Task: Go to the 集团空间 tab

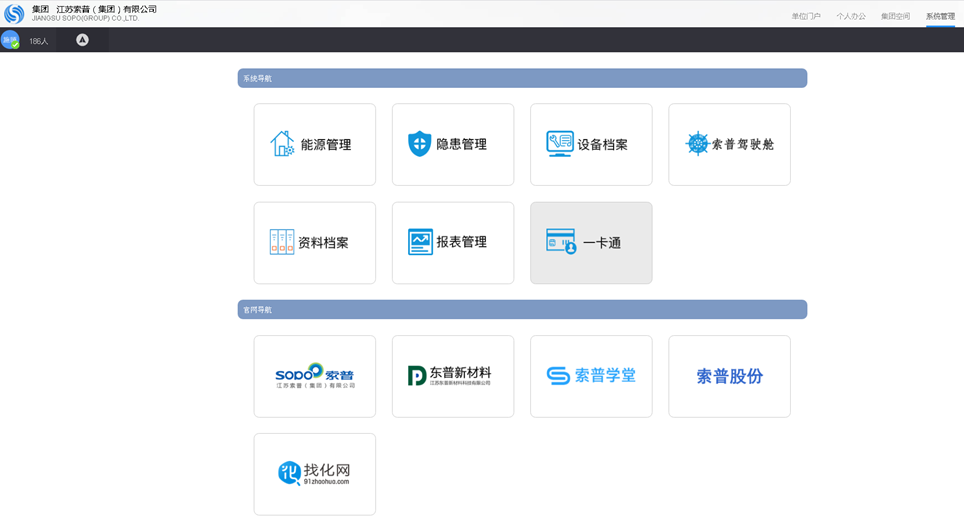Action: pyautogui.click(x=895, y=16)
